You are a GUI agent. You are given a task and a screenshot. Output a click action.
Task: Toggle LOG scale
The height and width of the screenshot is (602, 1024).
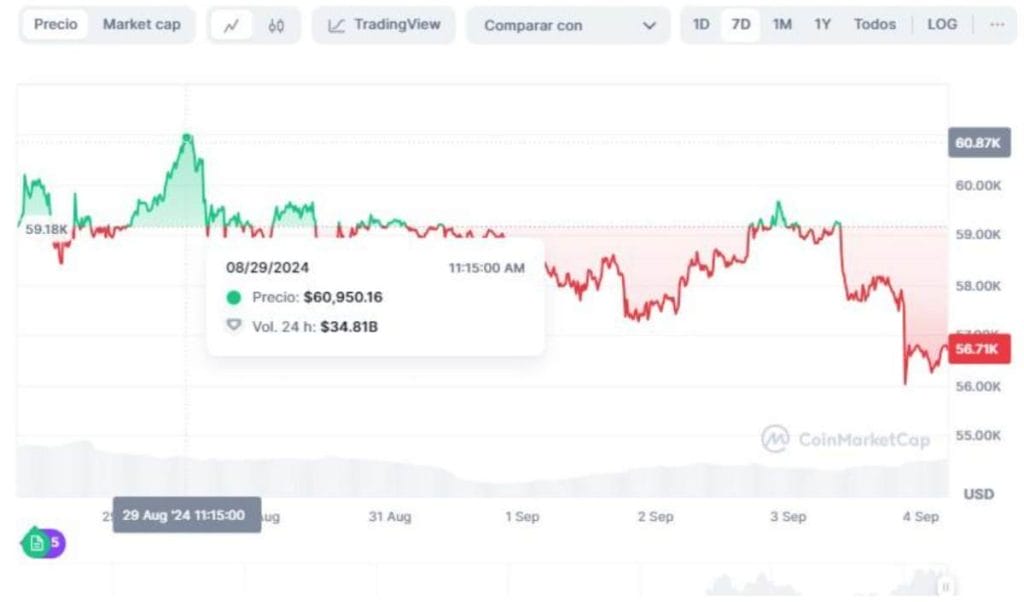942,25
